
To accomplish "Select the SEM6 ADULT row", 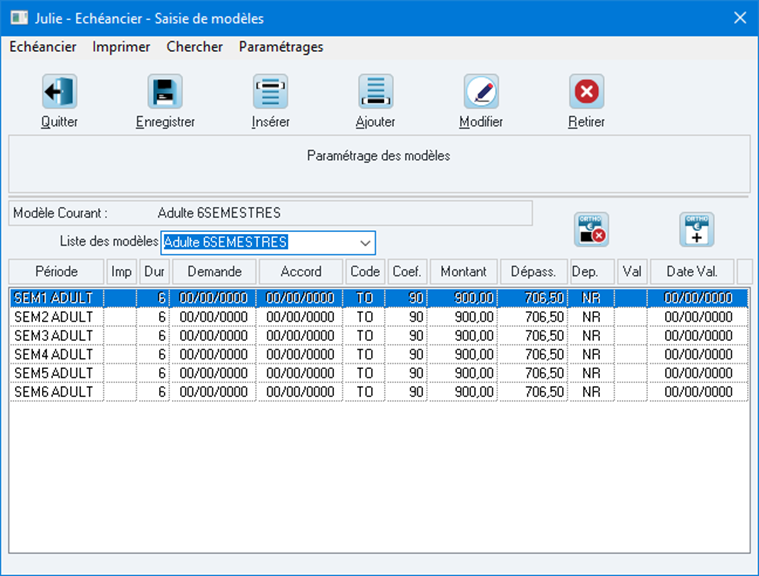I will (379, 392).
